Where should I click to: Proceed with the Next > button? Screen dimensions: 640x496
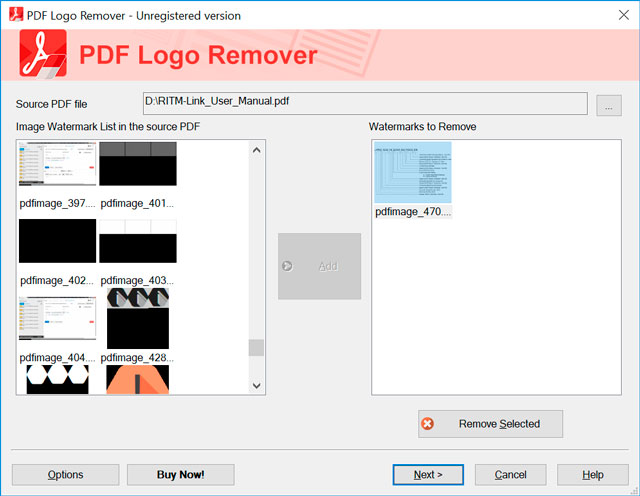click(428, 474)
